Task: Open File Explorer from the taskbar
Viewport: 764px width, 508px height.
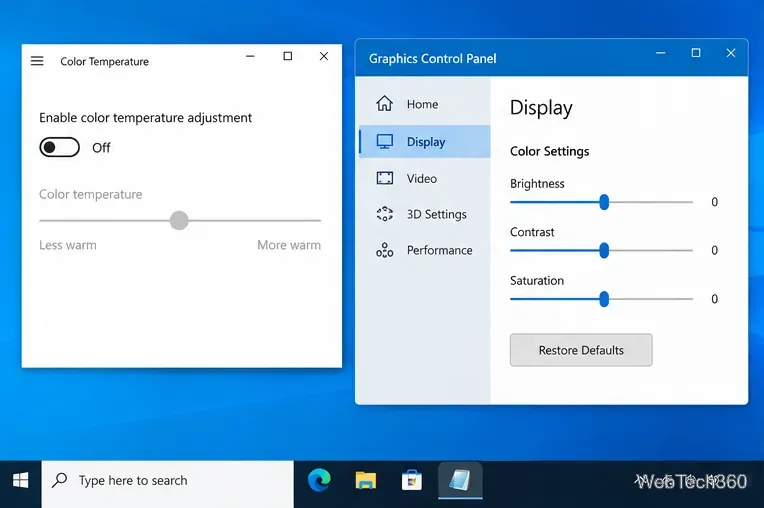Action: [365, 480]
